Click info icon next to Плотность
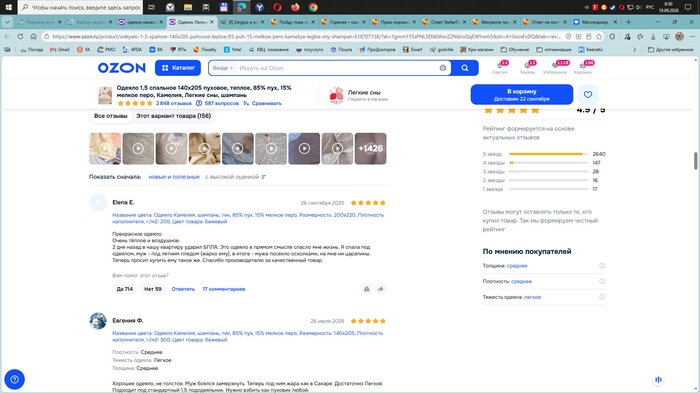The width and height of the screenshot is (700, 394). point(602,282)
